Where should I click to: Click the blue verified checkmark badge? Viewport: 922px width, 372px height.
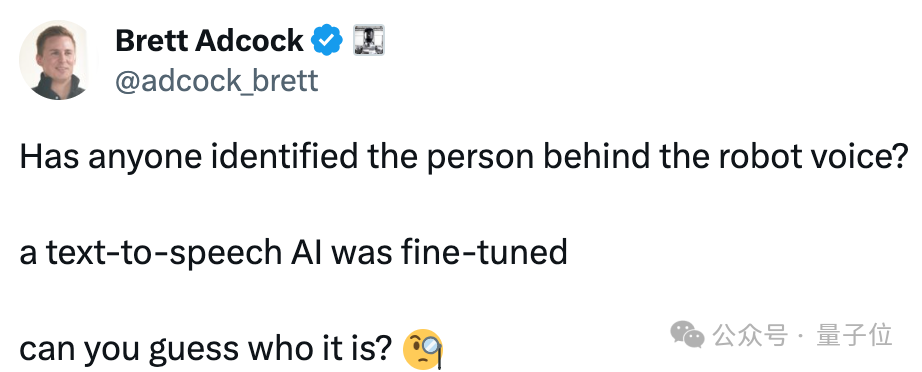[x=327, y=41]
